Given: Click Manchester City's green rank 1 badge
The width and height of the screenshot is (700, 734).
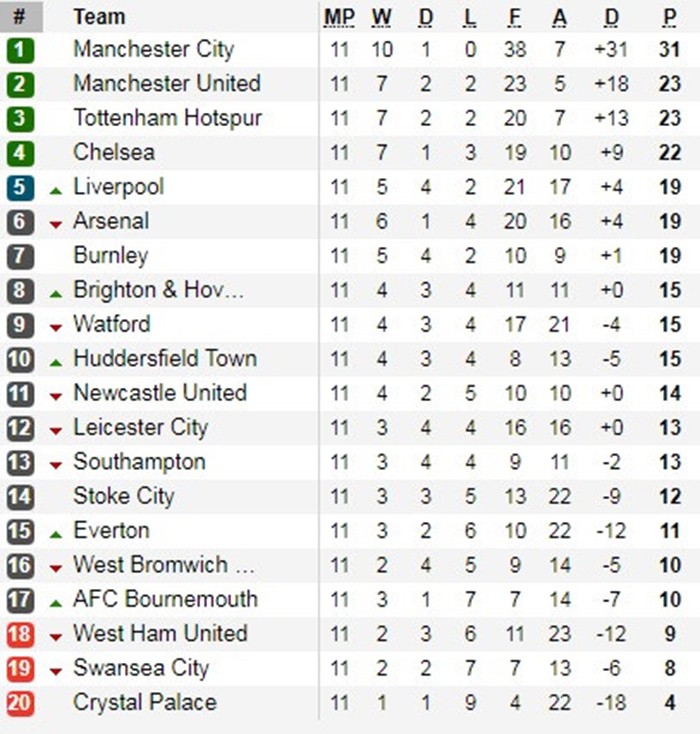Looking at the screenshot, I should click(20, 50).
